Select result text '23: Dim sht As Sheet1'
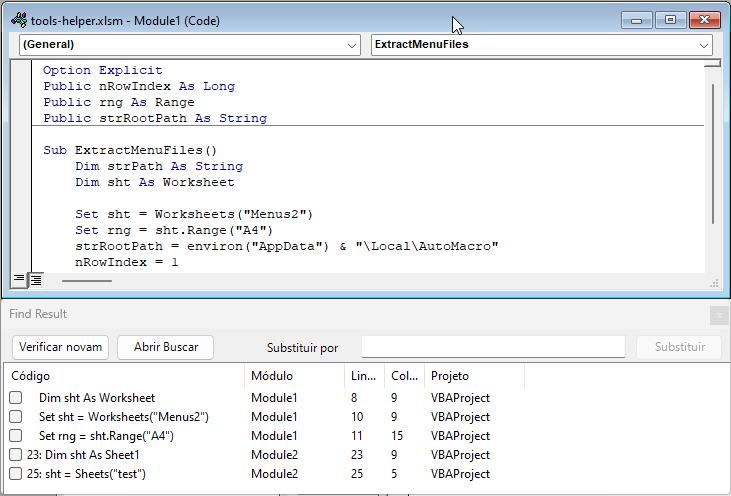This screenshot has height=496, width=731. [83, 455]
